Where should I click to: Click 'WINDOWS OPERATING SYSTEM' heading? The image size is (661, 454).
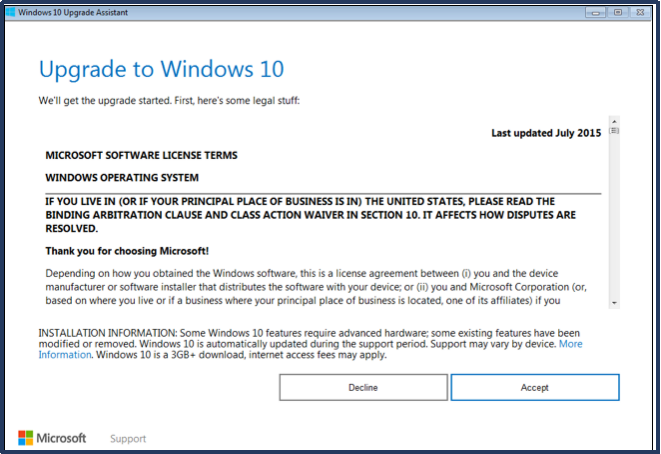coord(122,178)
